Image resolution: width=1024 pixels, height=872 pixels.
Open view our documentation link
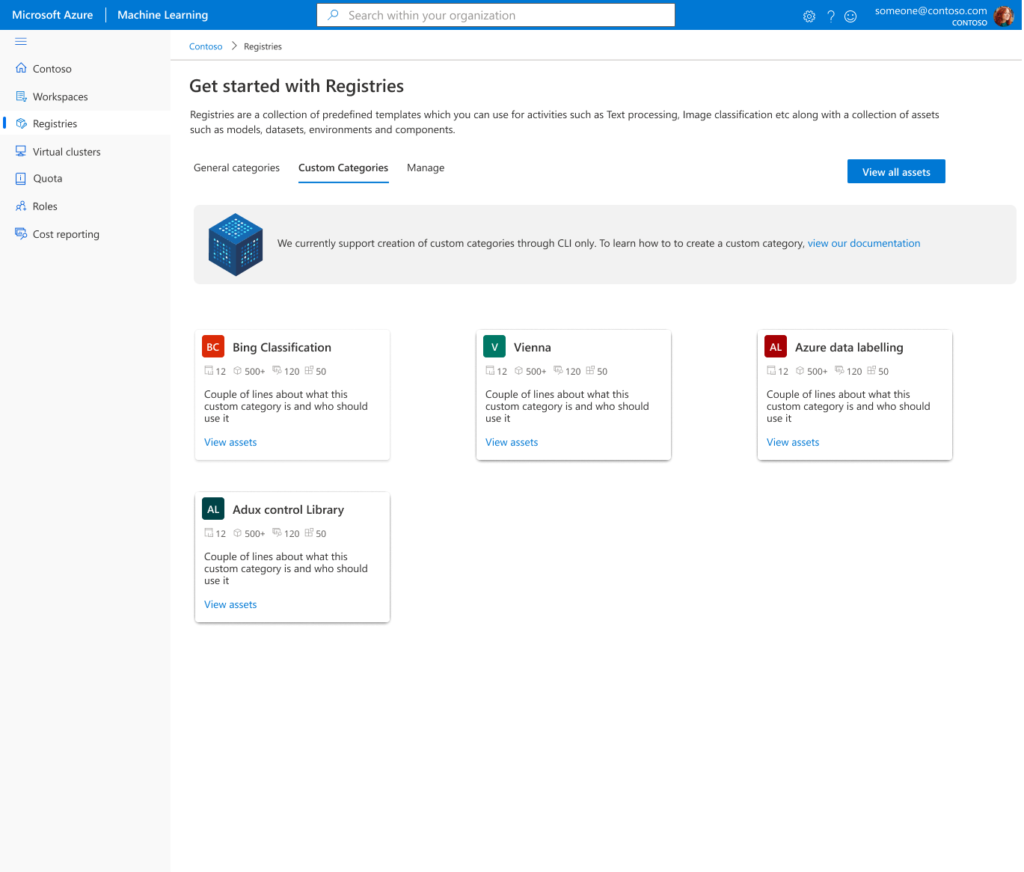point(863,243)
